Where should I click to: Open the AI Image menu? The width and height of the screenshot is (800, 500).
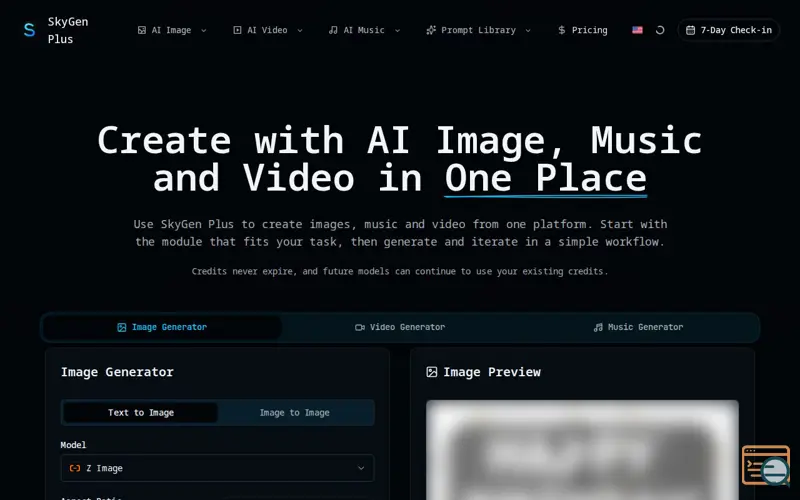(172, 30)
